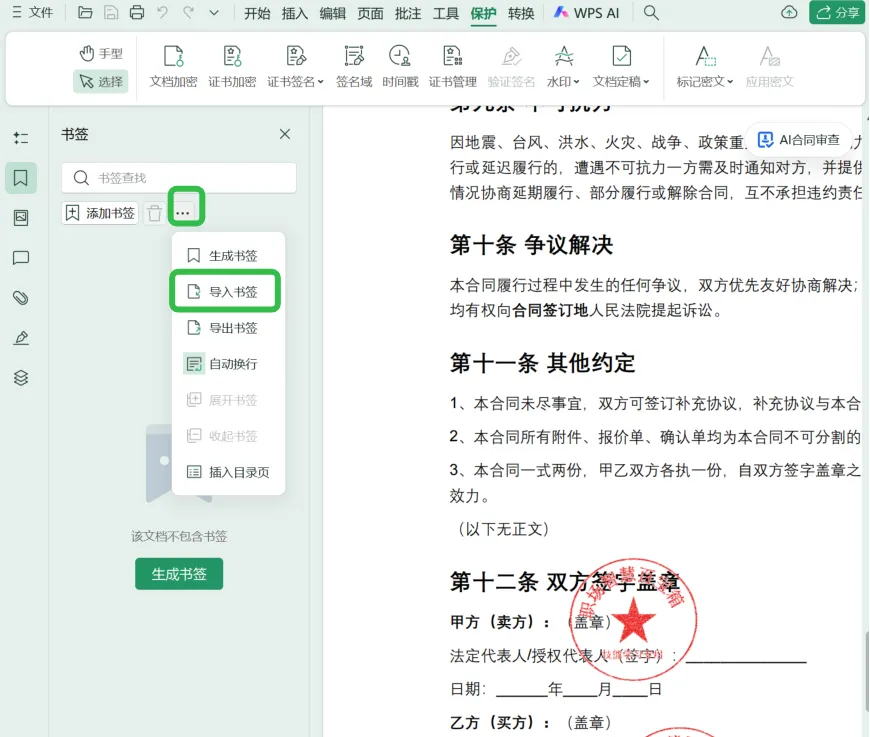Screen dimensions: 870x737
Task: Click the 添加书签 add bookmark button
Action: click(x=100, y=213)
